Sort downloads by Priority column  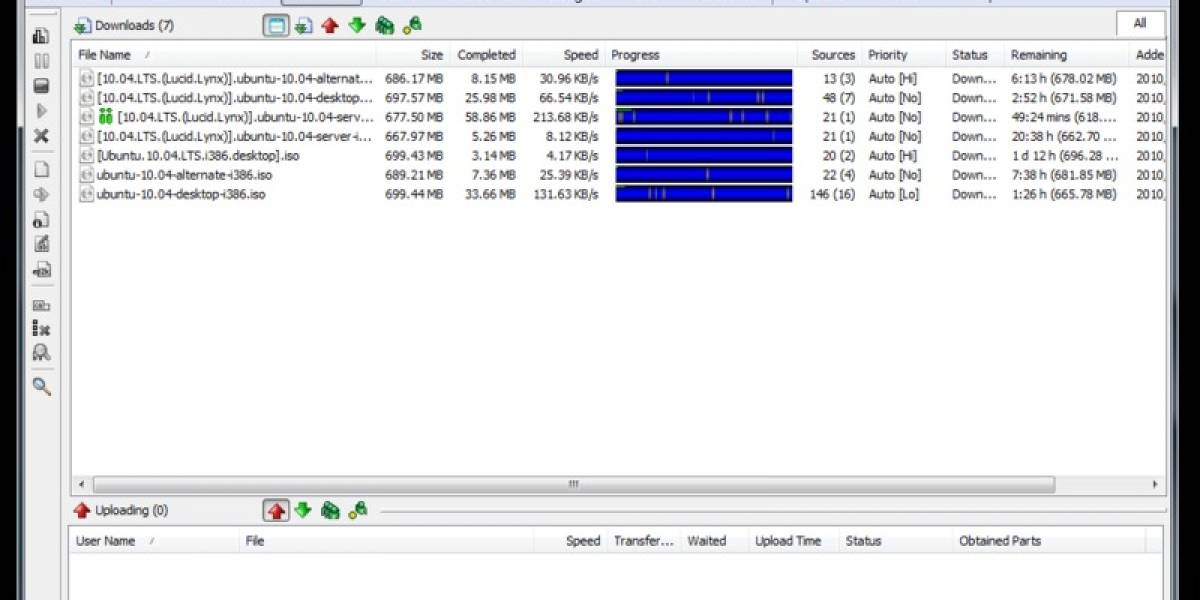[904, 55]
